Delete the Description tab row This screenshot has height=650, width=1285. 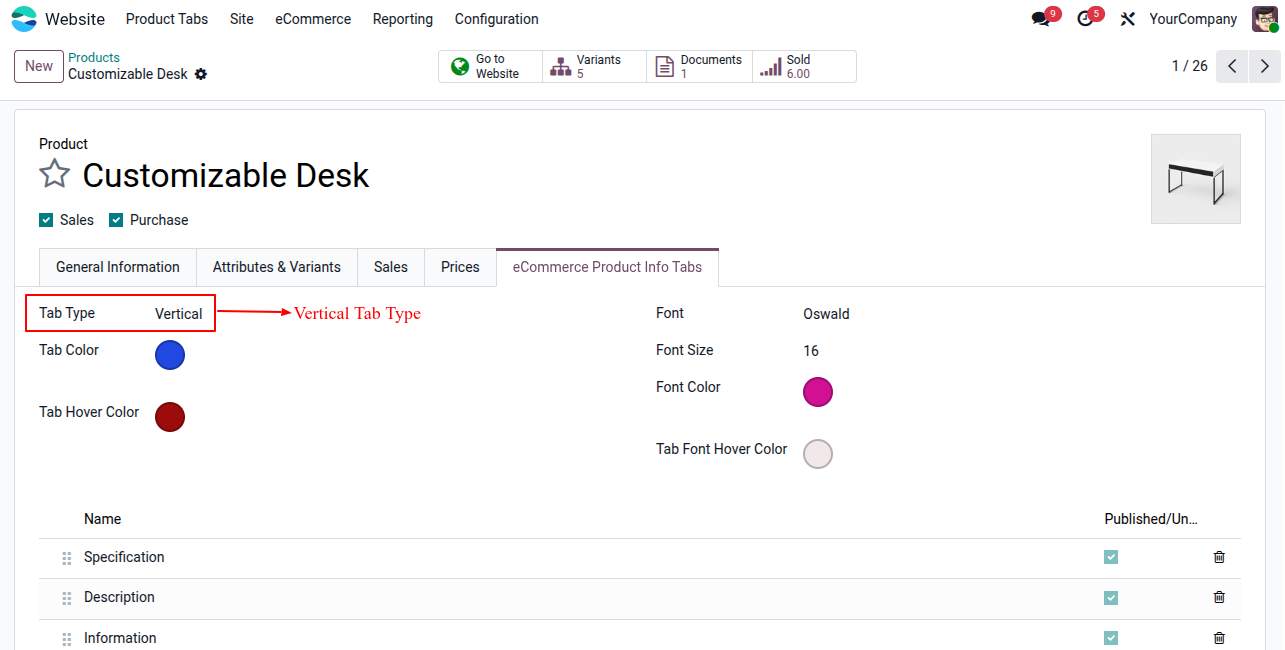click(x=1219, y=597)
